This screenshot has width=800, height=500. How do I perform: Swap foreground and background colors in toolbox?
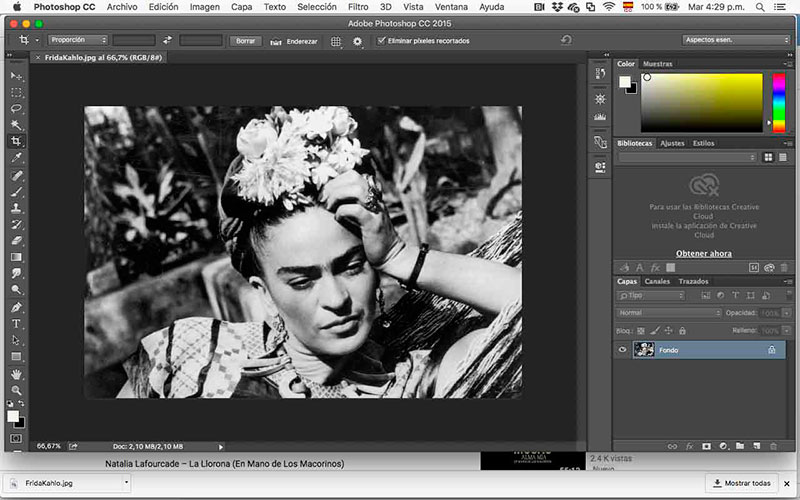(21, 403)
